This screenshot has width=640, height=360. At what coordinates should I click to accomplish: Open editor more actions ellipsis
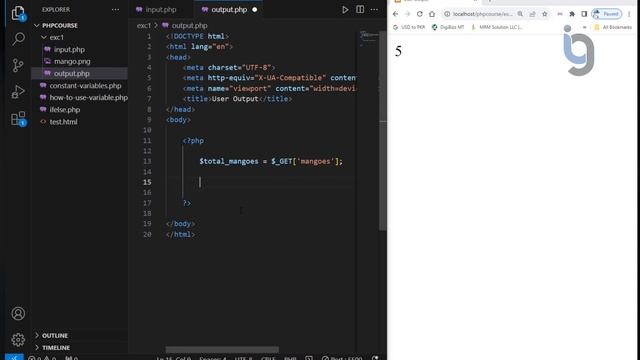point(374,9)
